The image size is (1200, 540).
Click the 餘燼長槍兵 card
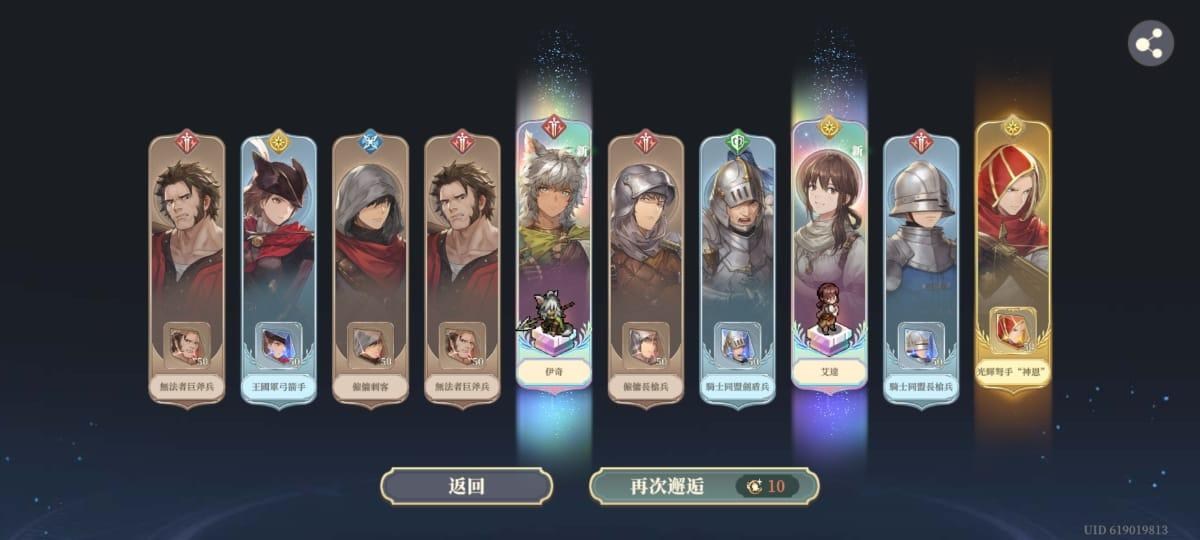[646, 270]
